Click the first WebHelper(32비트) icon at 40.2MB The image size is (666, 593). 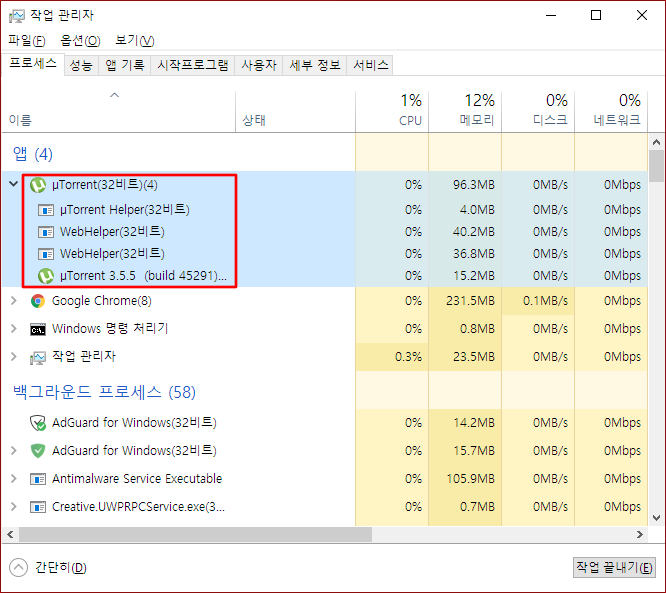pyautogui.click(x=46, y=232)
